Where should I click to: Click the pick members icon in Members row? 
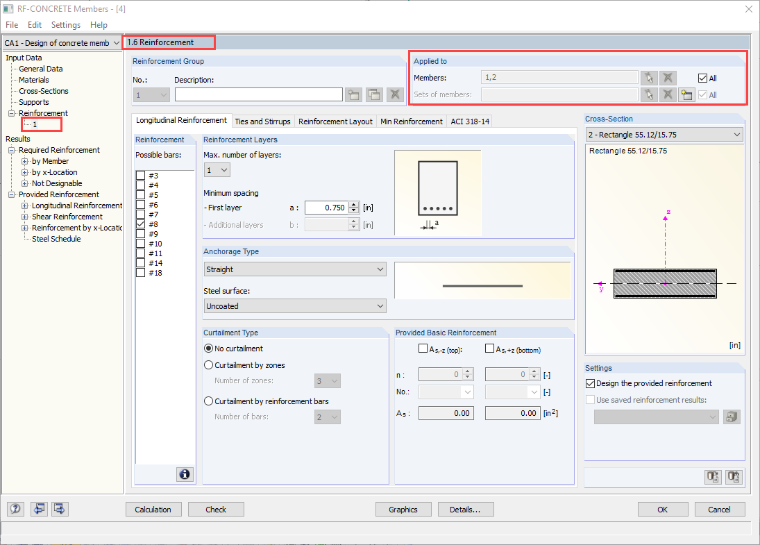649,78
